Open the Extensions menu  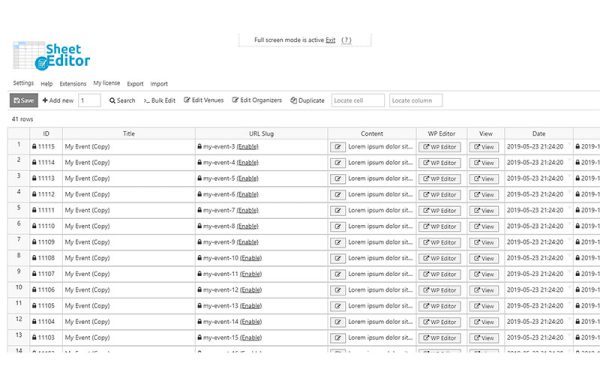[x=73, y=84]
